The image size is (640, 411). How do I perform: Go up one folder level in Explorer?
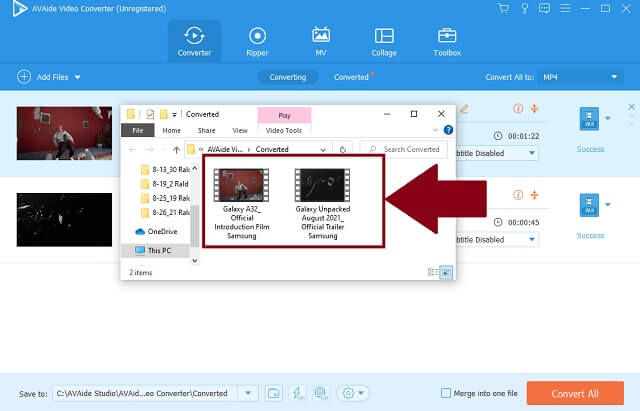176,149
